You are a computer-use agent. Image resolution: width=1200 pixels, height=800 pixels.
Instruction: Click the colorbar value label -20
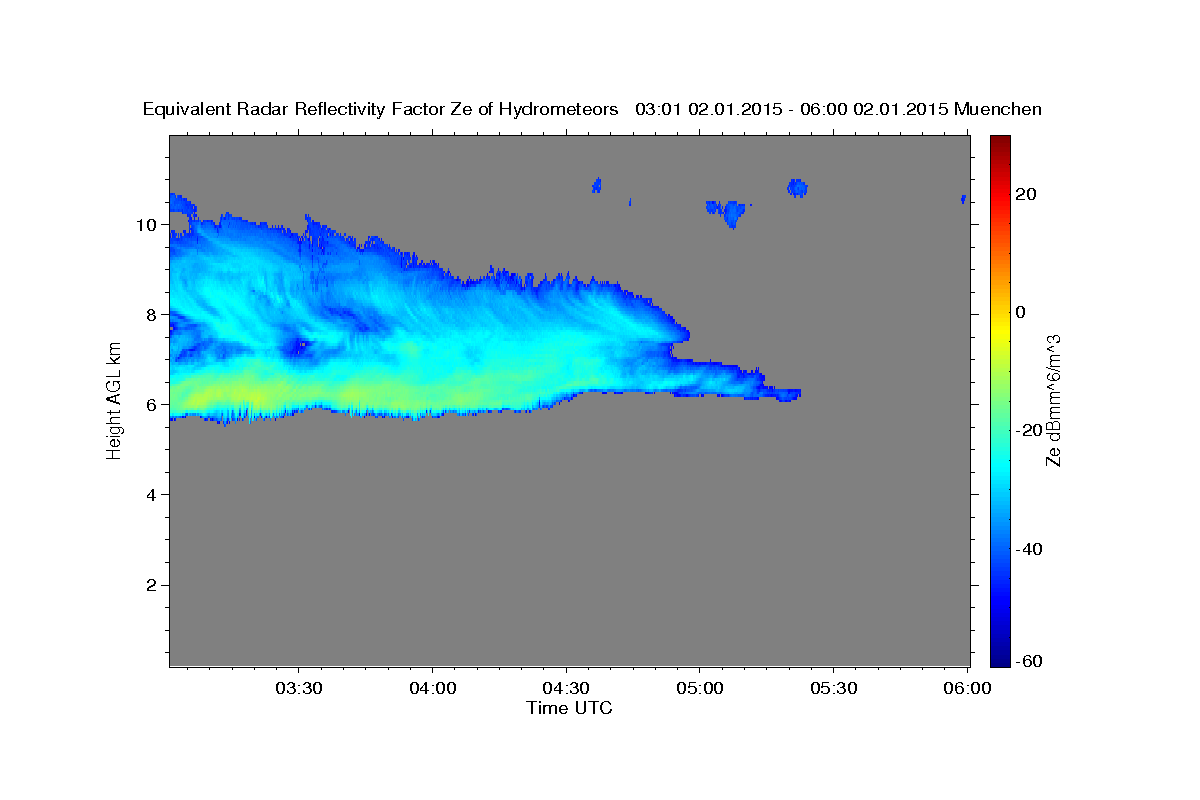coord(1028,430)
